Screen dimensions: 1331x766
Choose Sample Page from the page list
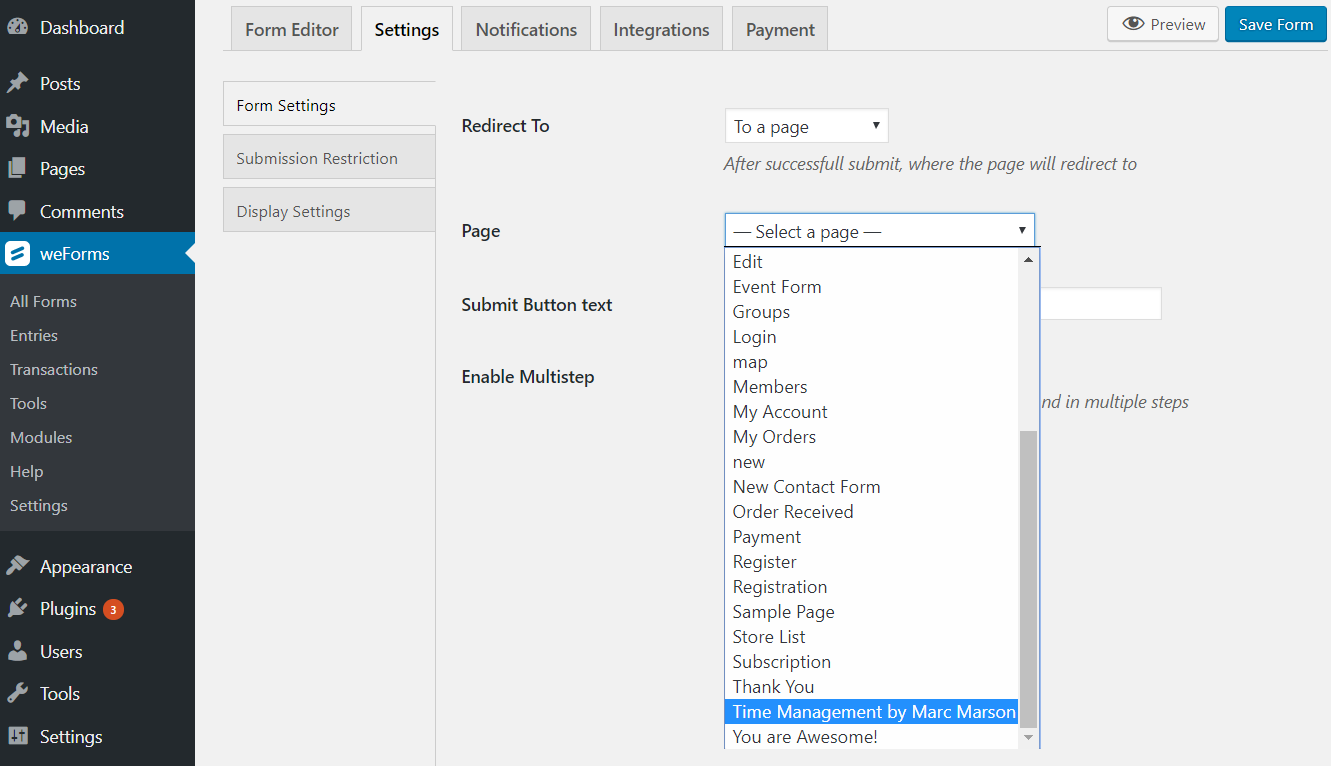[870, 612]
